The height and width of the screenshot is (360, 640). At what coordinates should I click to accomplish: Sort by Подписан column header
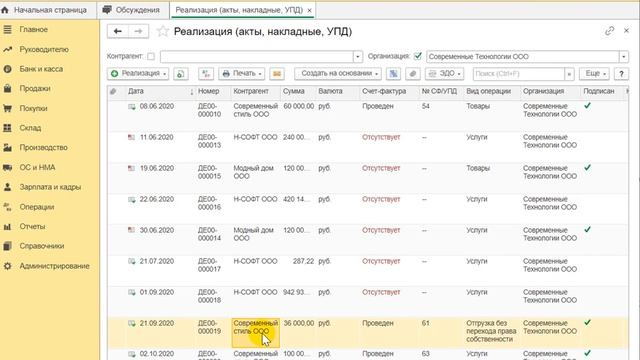[599, 91]
